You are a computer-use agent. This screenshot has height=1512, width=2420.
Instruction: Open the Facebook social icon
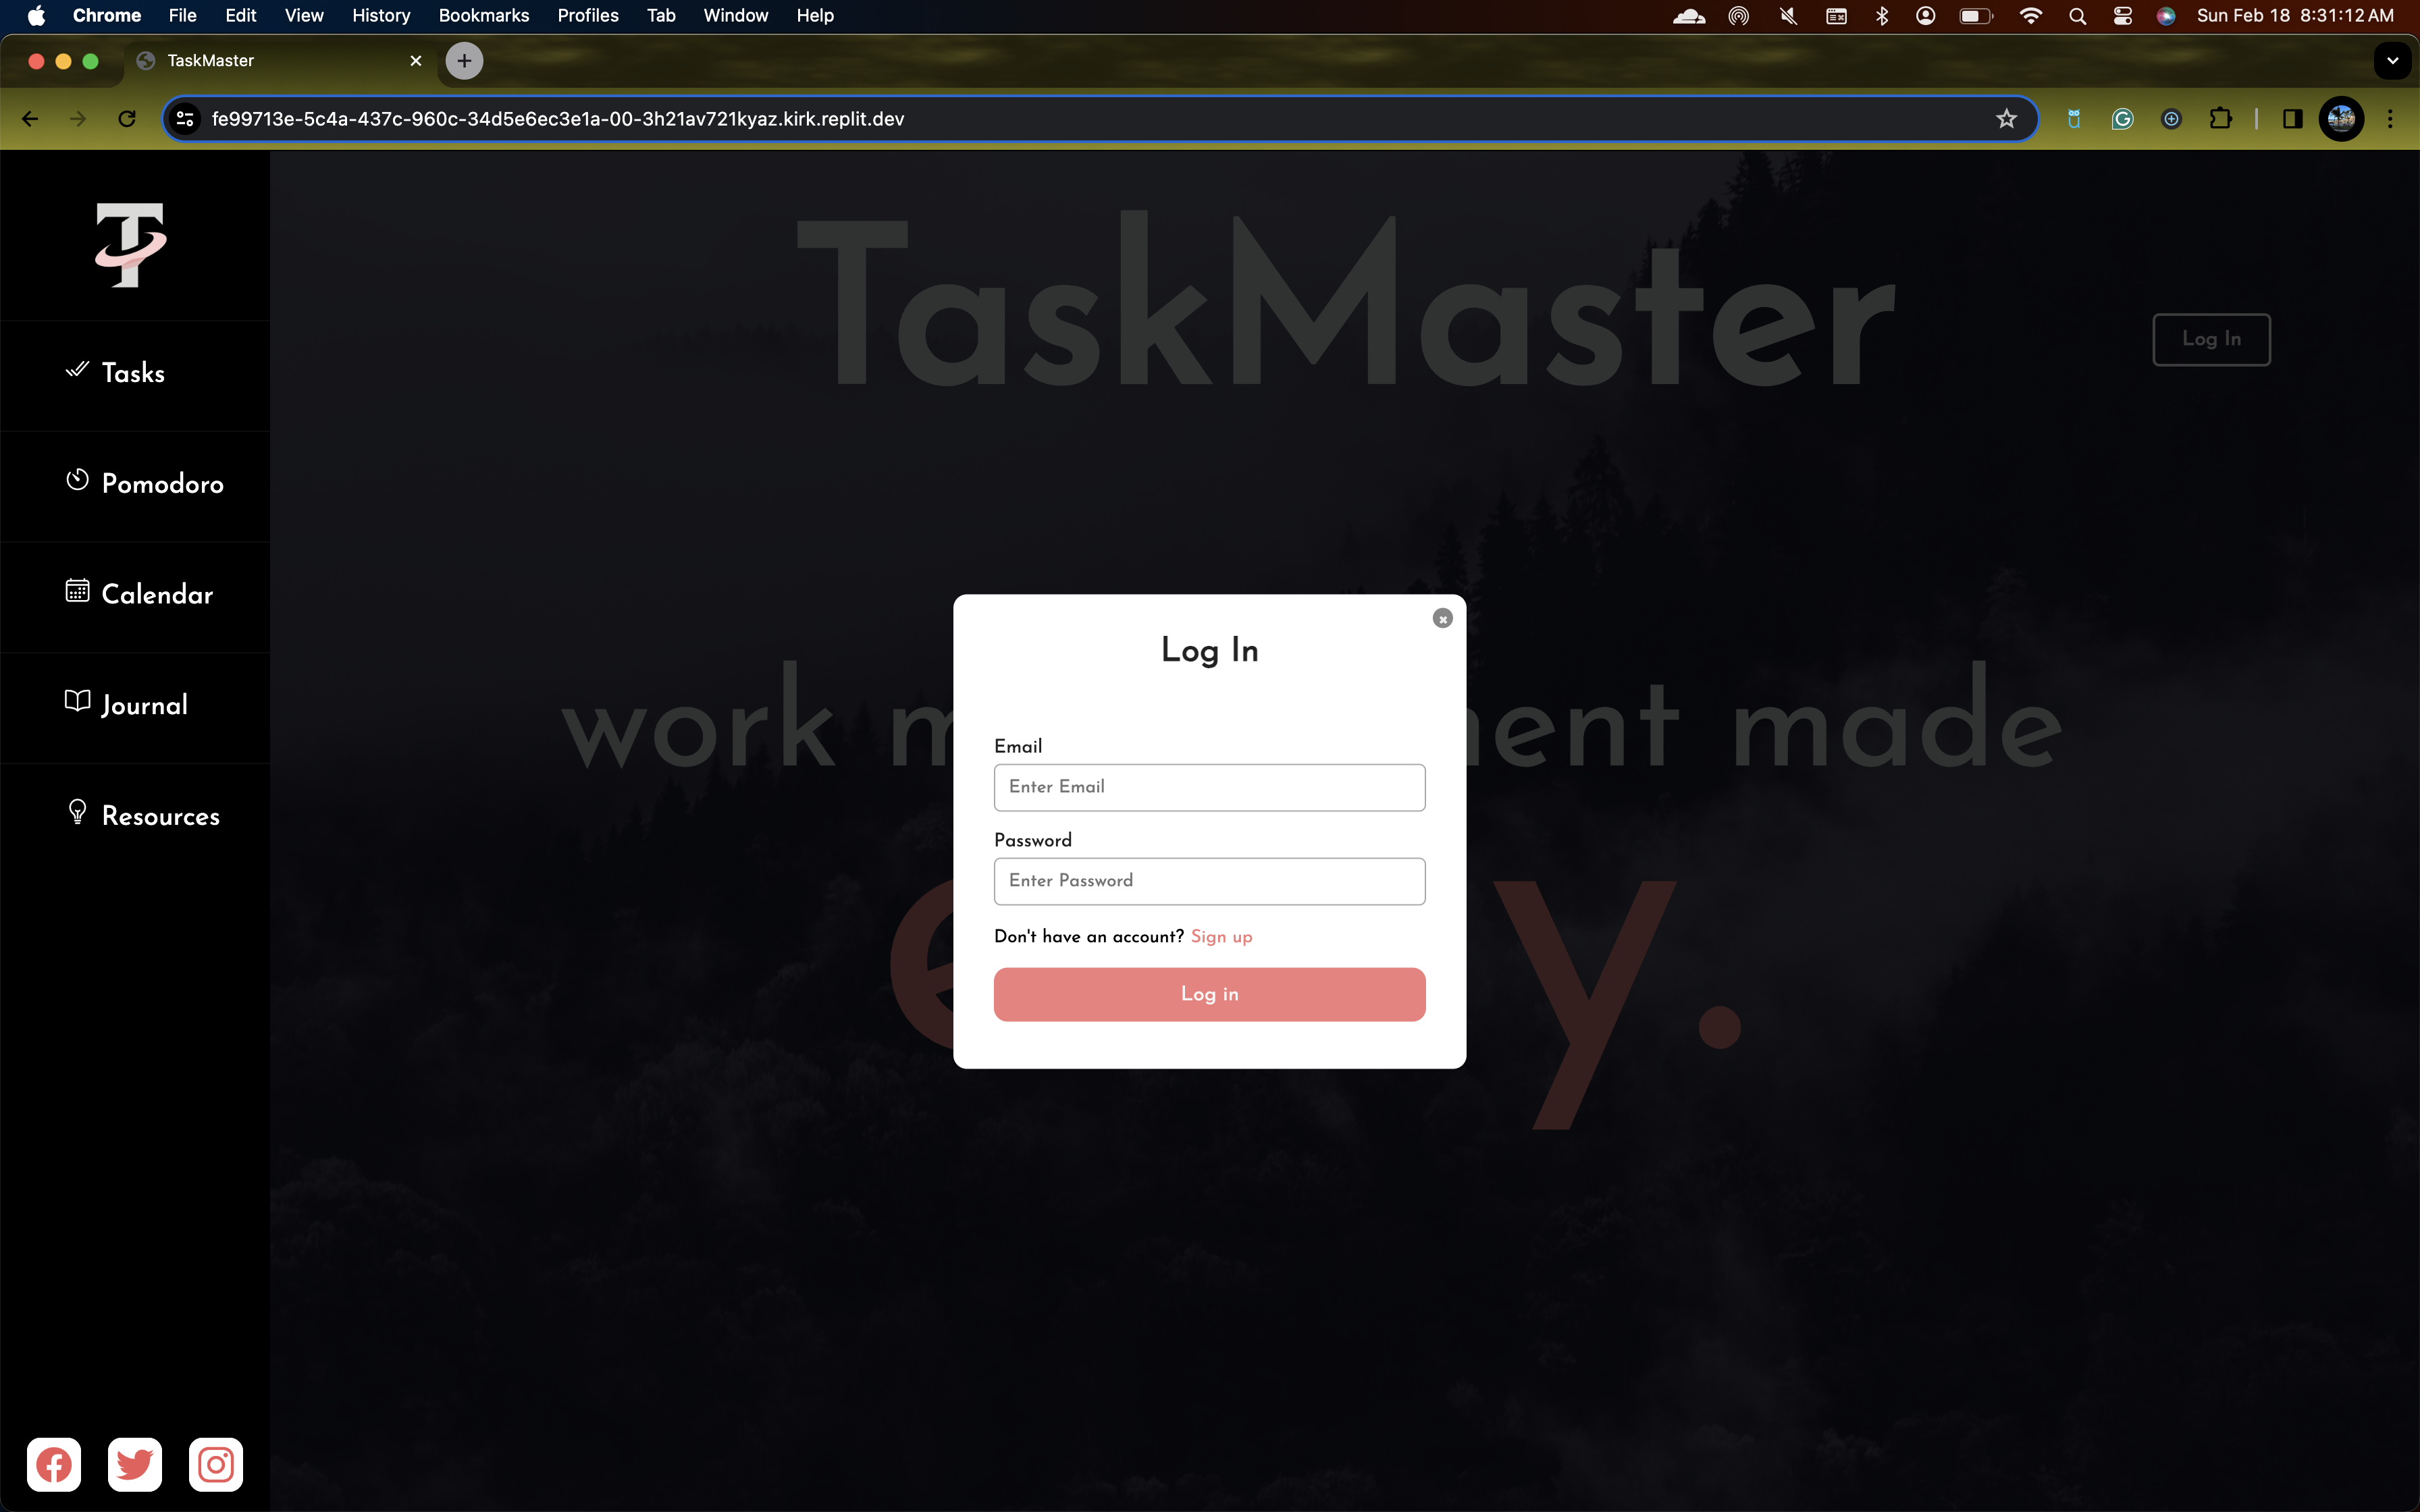(54, 1465)
